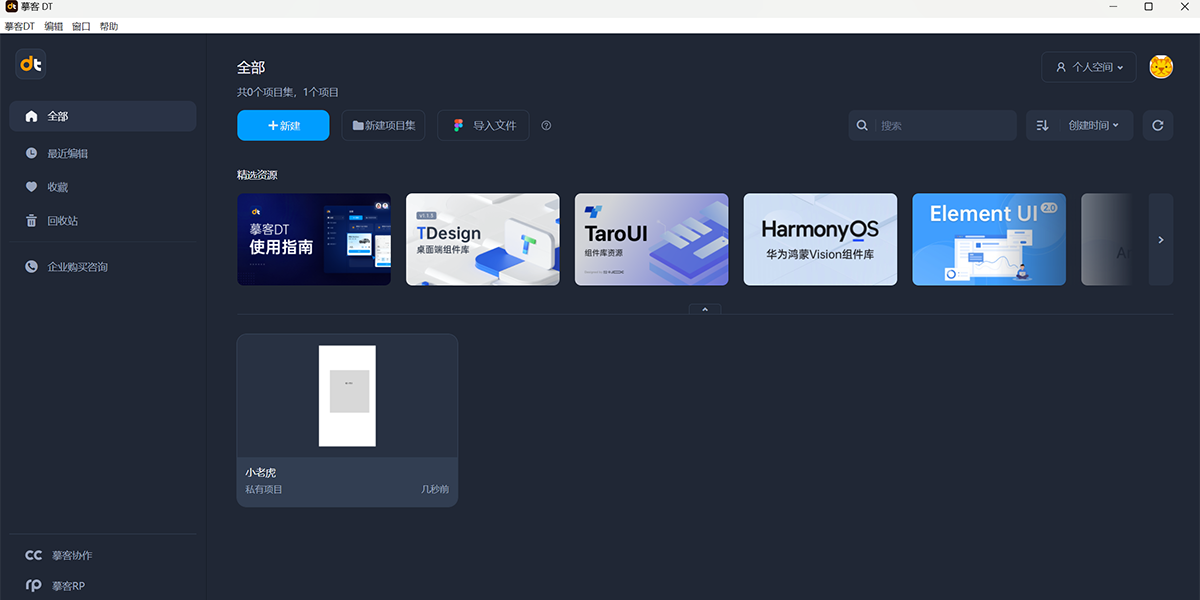Click the 私有项目 label on project card
The image size is (1200, 600).
[264, 490]
